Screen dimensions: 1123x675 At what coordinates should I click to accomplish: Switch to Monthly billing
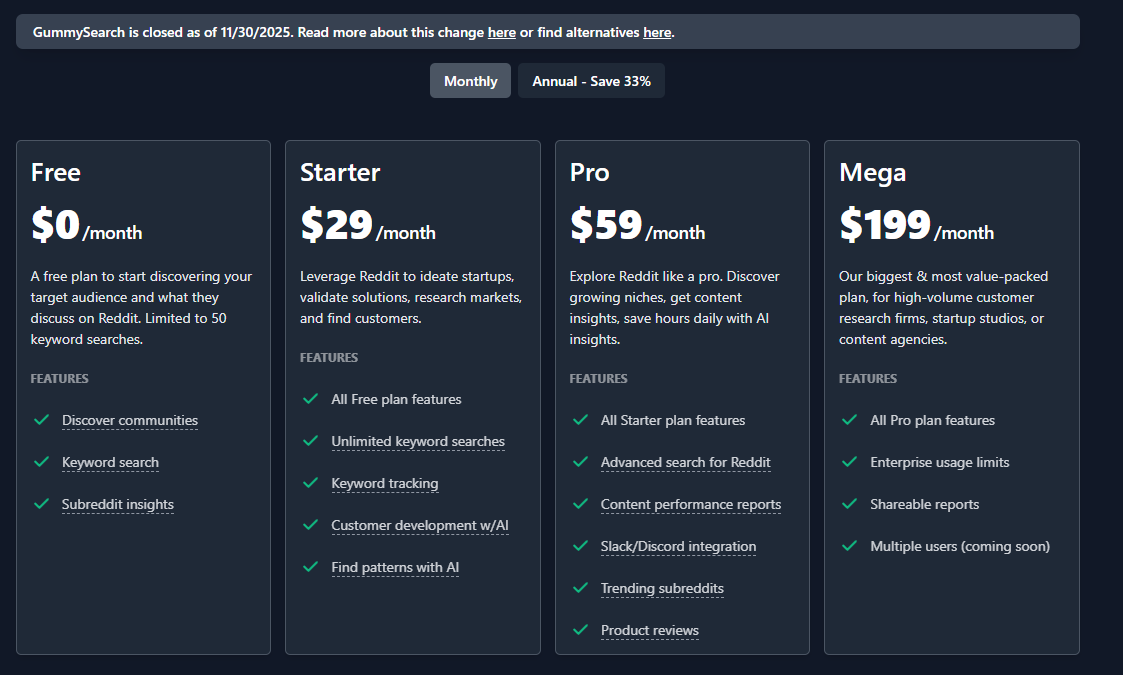[x=470, y=81]
